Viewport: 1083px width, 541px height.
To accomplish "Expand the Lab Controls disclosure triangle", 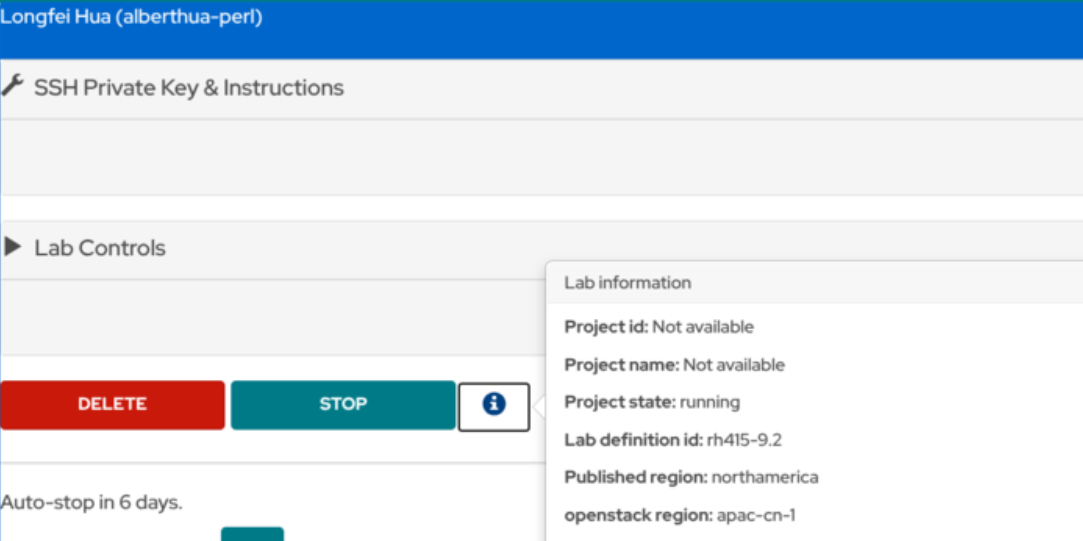I will point(13,247).
